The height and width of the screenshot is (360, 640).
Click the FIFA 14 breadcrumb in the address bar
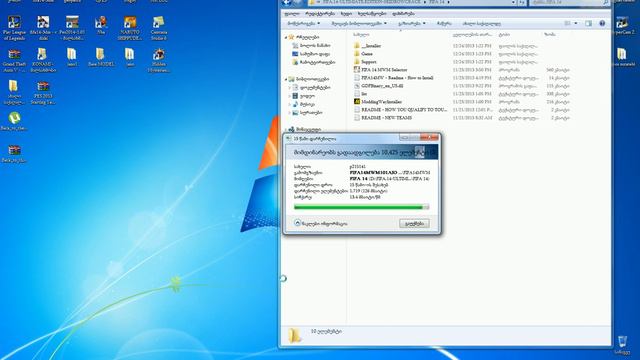tap(436, 2)
